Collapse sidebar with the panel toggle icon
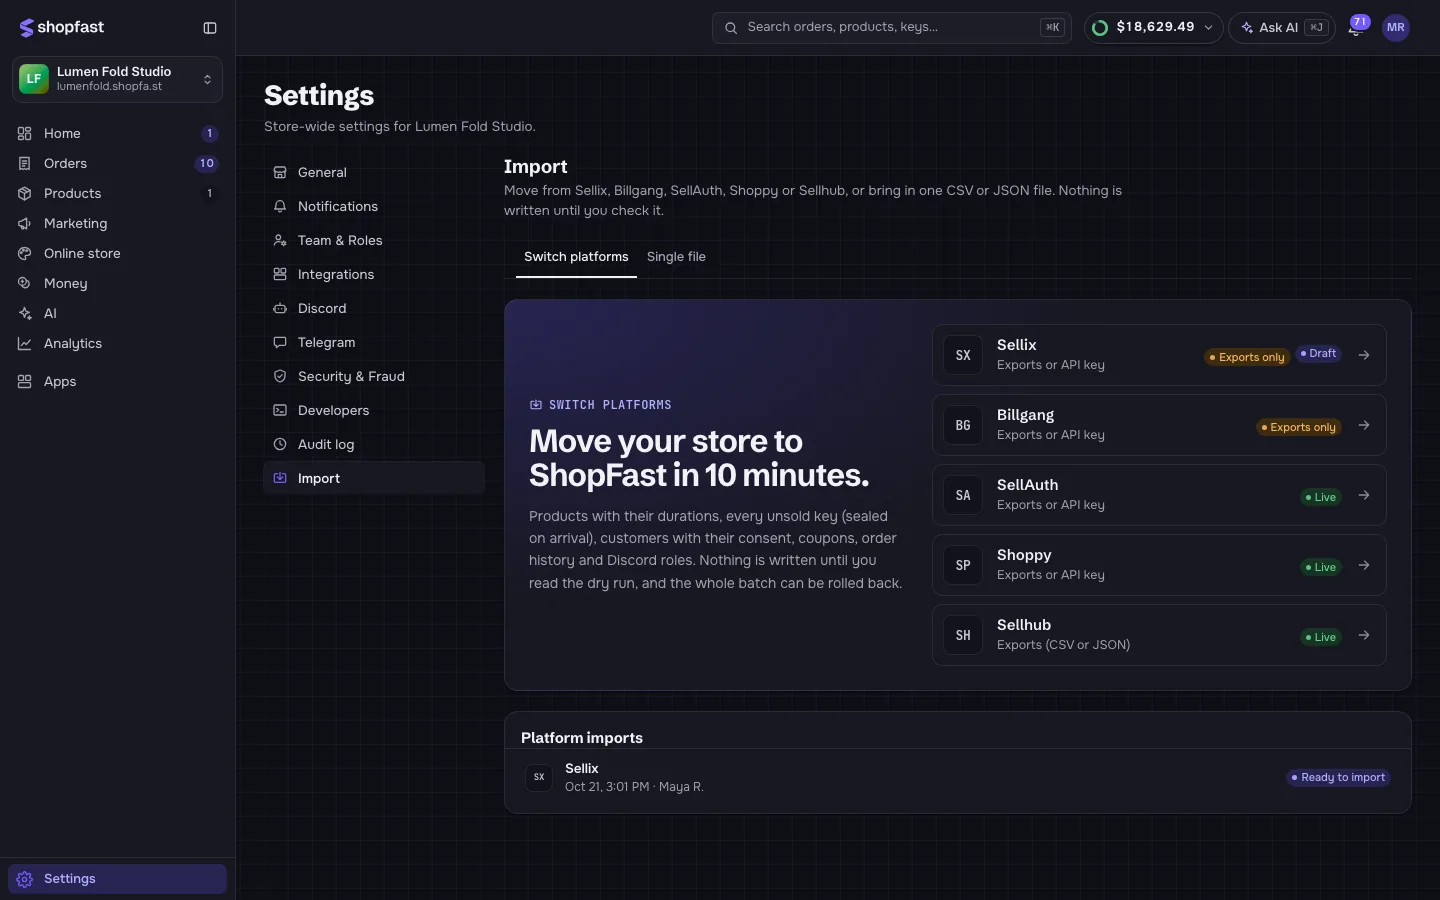The width and height of the screenshot is (1440, 900). [210, 28]
